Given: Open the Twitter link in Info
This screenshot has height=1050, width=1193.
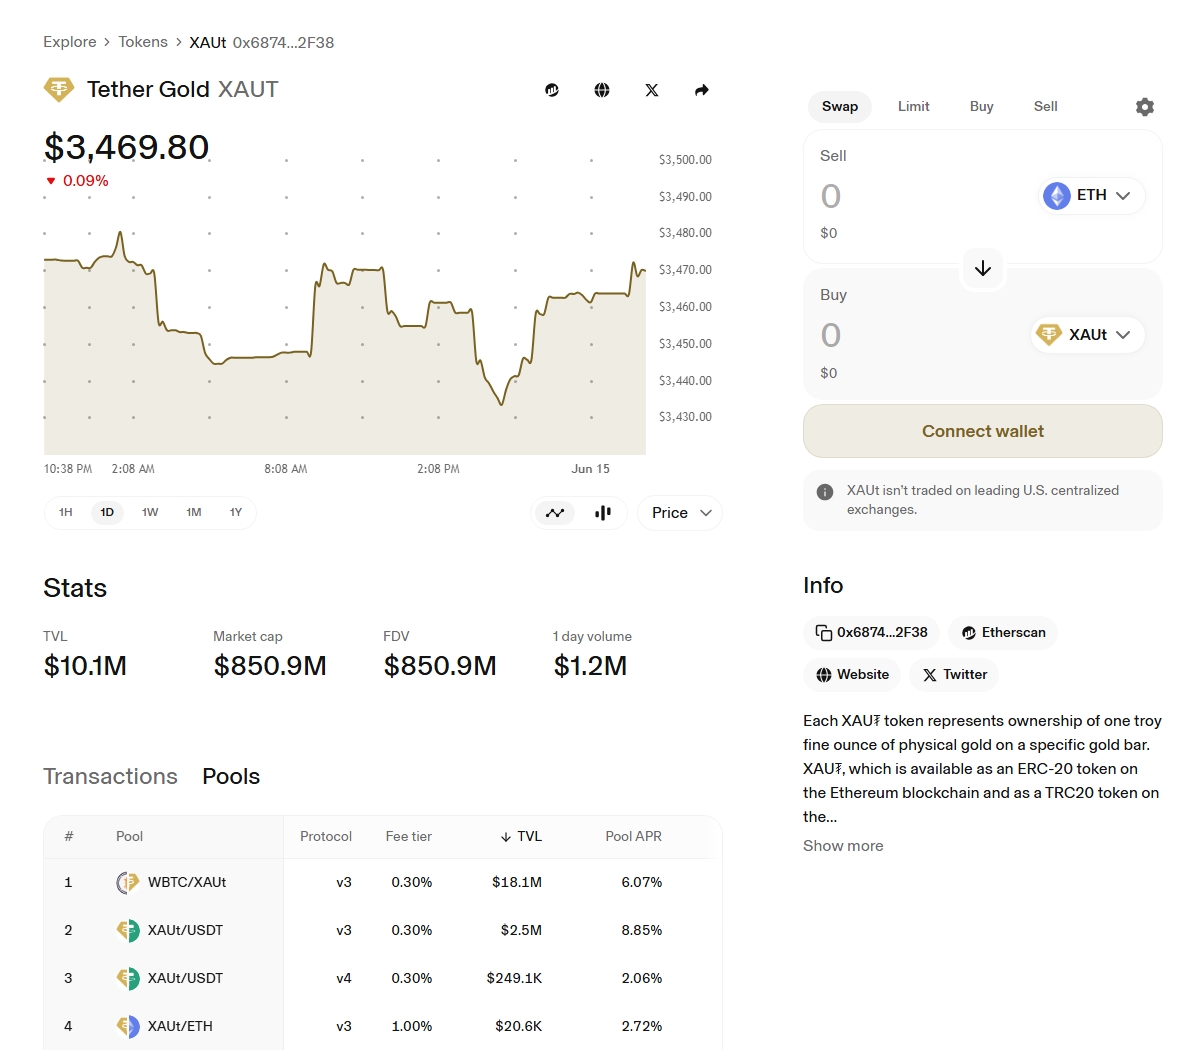Looking at the screenshot, I should (x=954, y=675).
